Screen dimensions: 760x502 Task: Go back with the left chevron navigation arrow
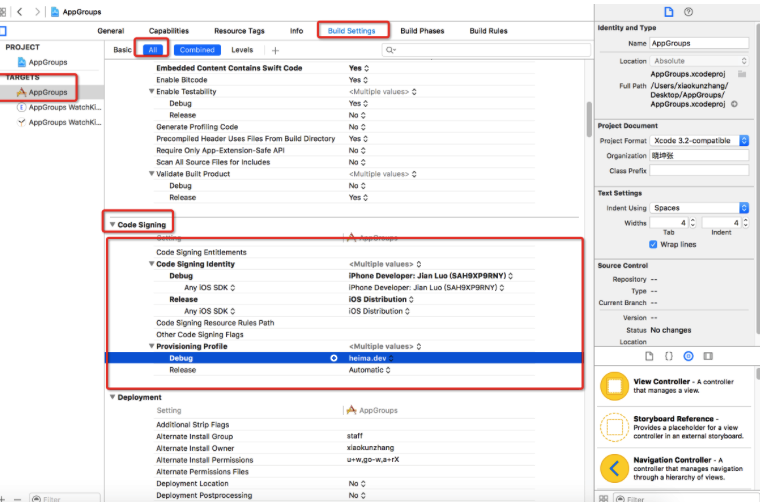coord(19,12)
